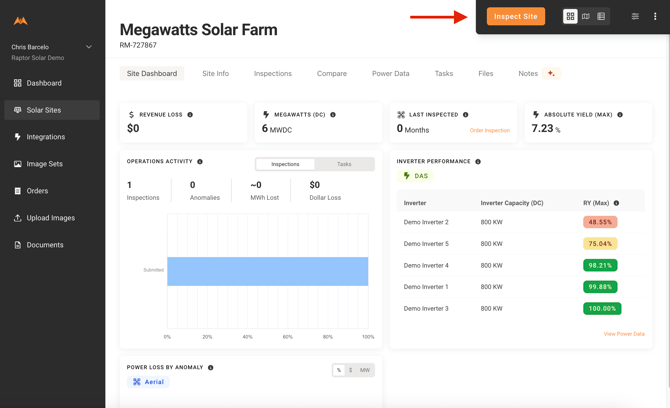Select the Demo Inverter 3 row name
The width and height of the screenshot is (670, 408).
click(x=426, y=308)
